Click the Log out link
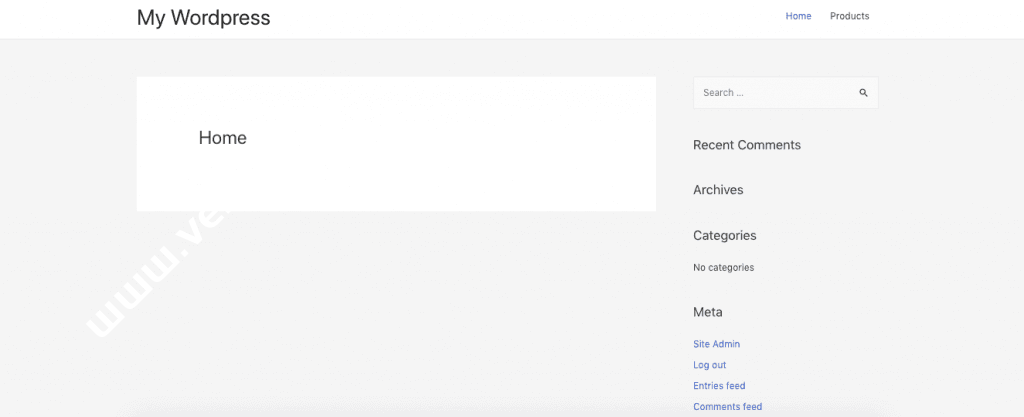Viewport: 1024px width, 417px height. (709, 365)
